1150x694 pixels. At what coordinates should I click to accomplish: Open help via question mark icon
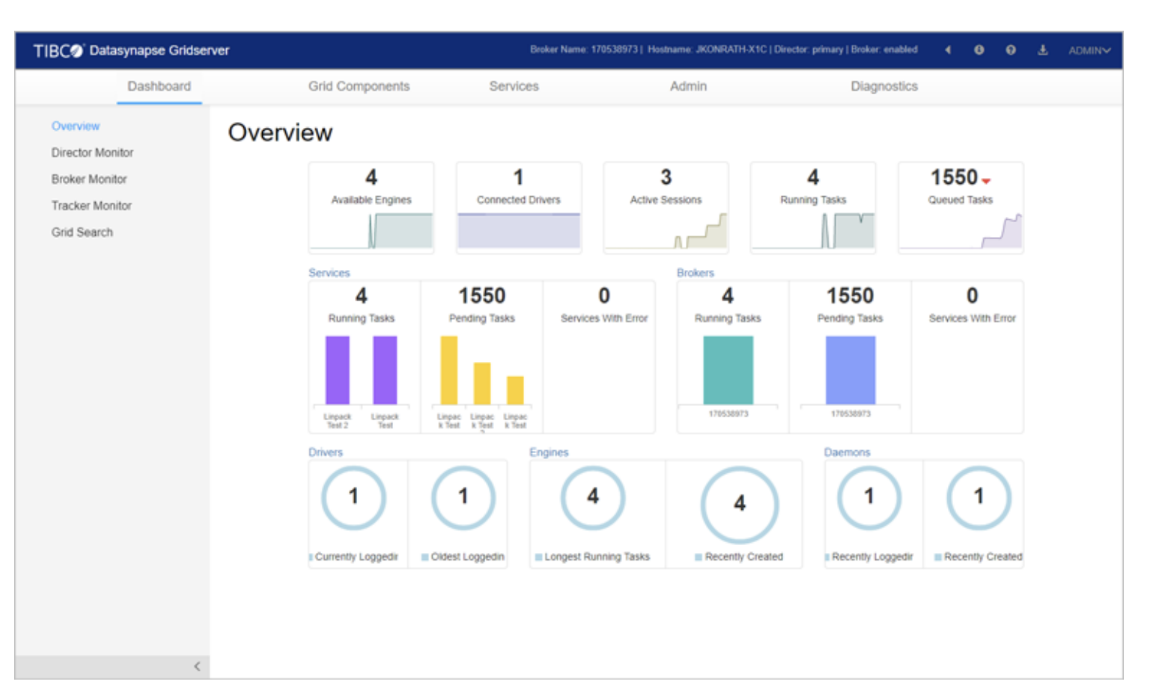[1010, 51]
